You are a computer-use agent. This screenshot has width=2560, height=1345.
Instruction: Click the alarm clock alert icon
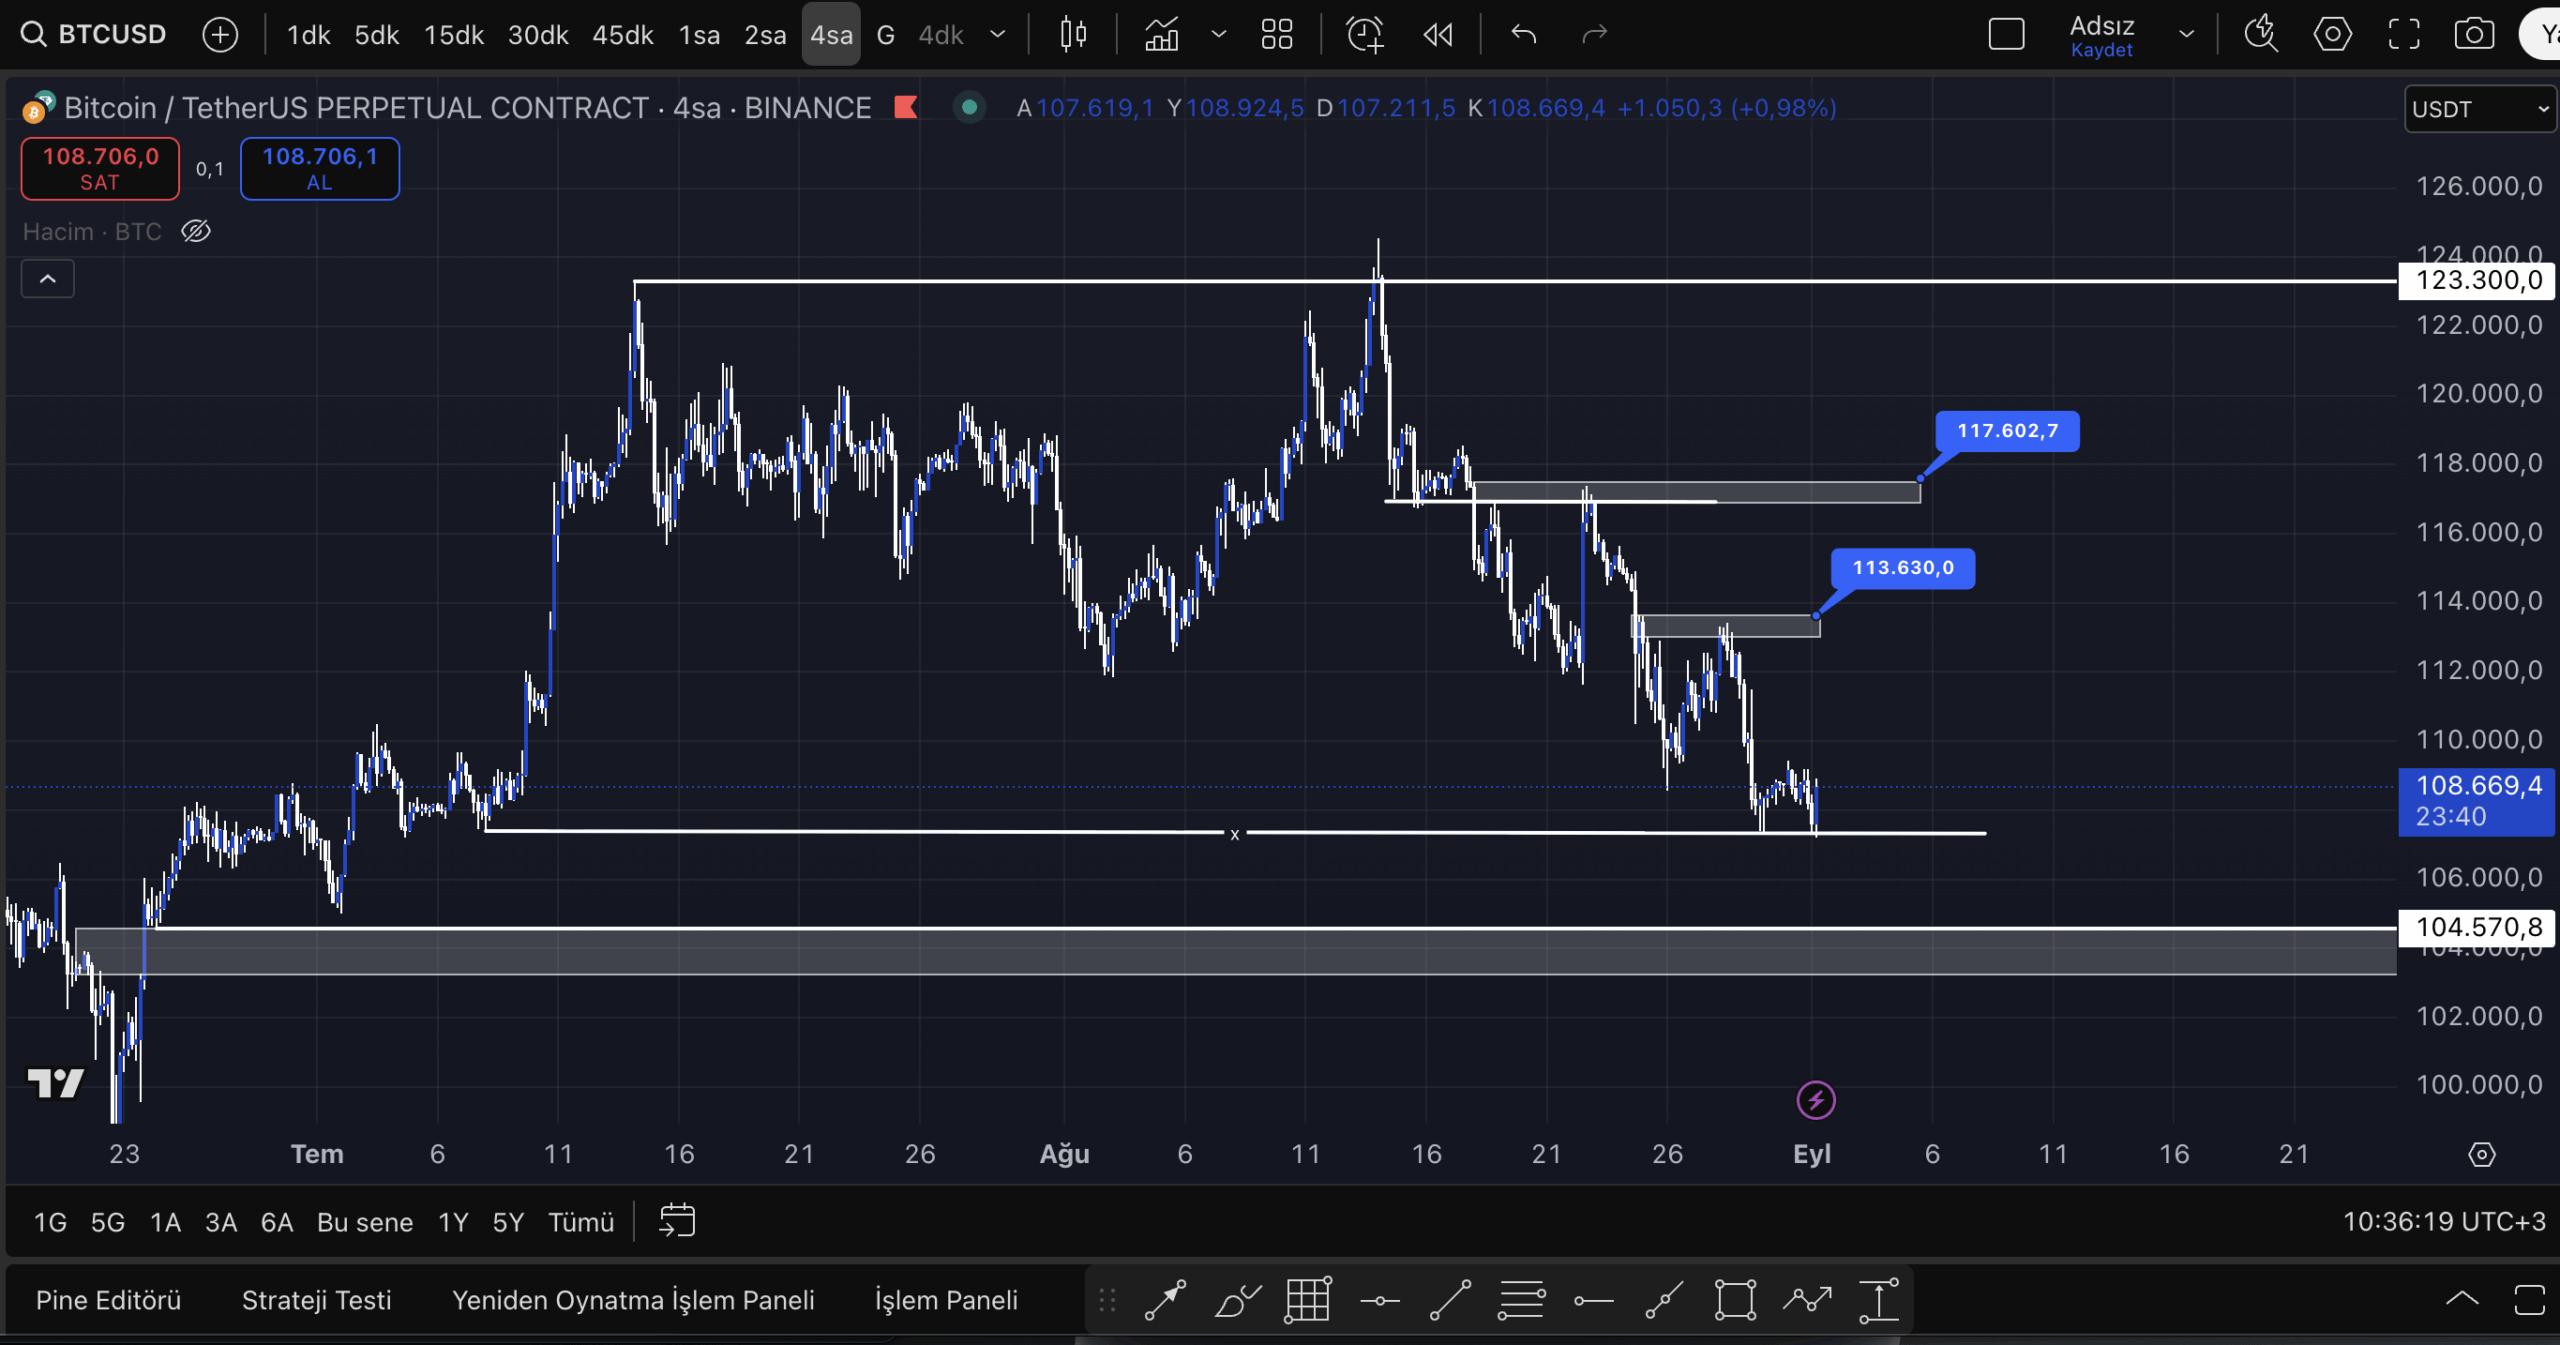(x=1364, y=35)
